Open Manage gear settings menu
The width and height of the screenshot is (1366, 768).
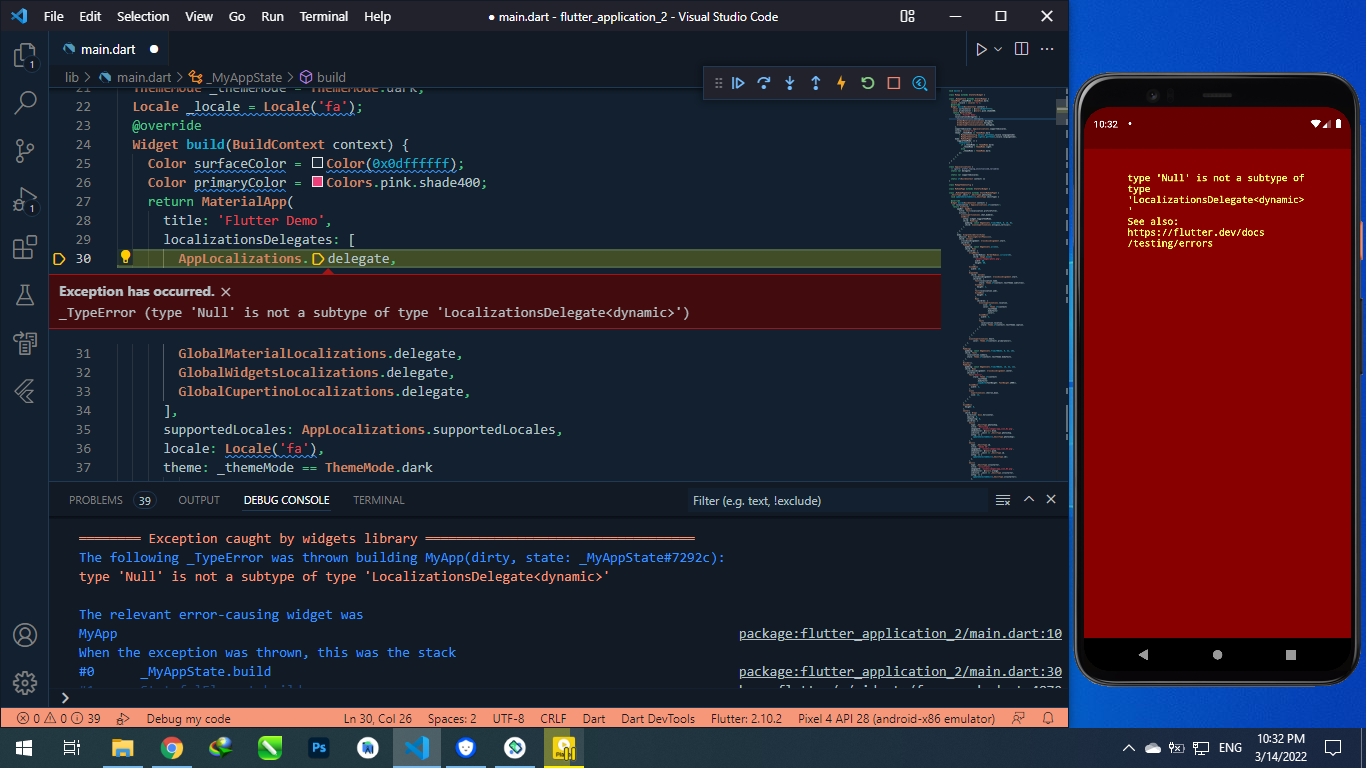[25, 683]
